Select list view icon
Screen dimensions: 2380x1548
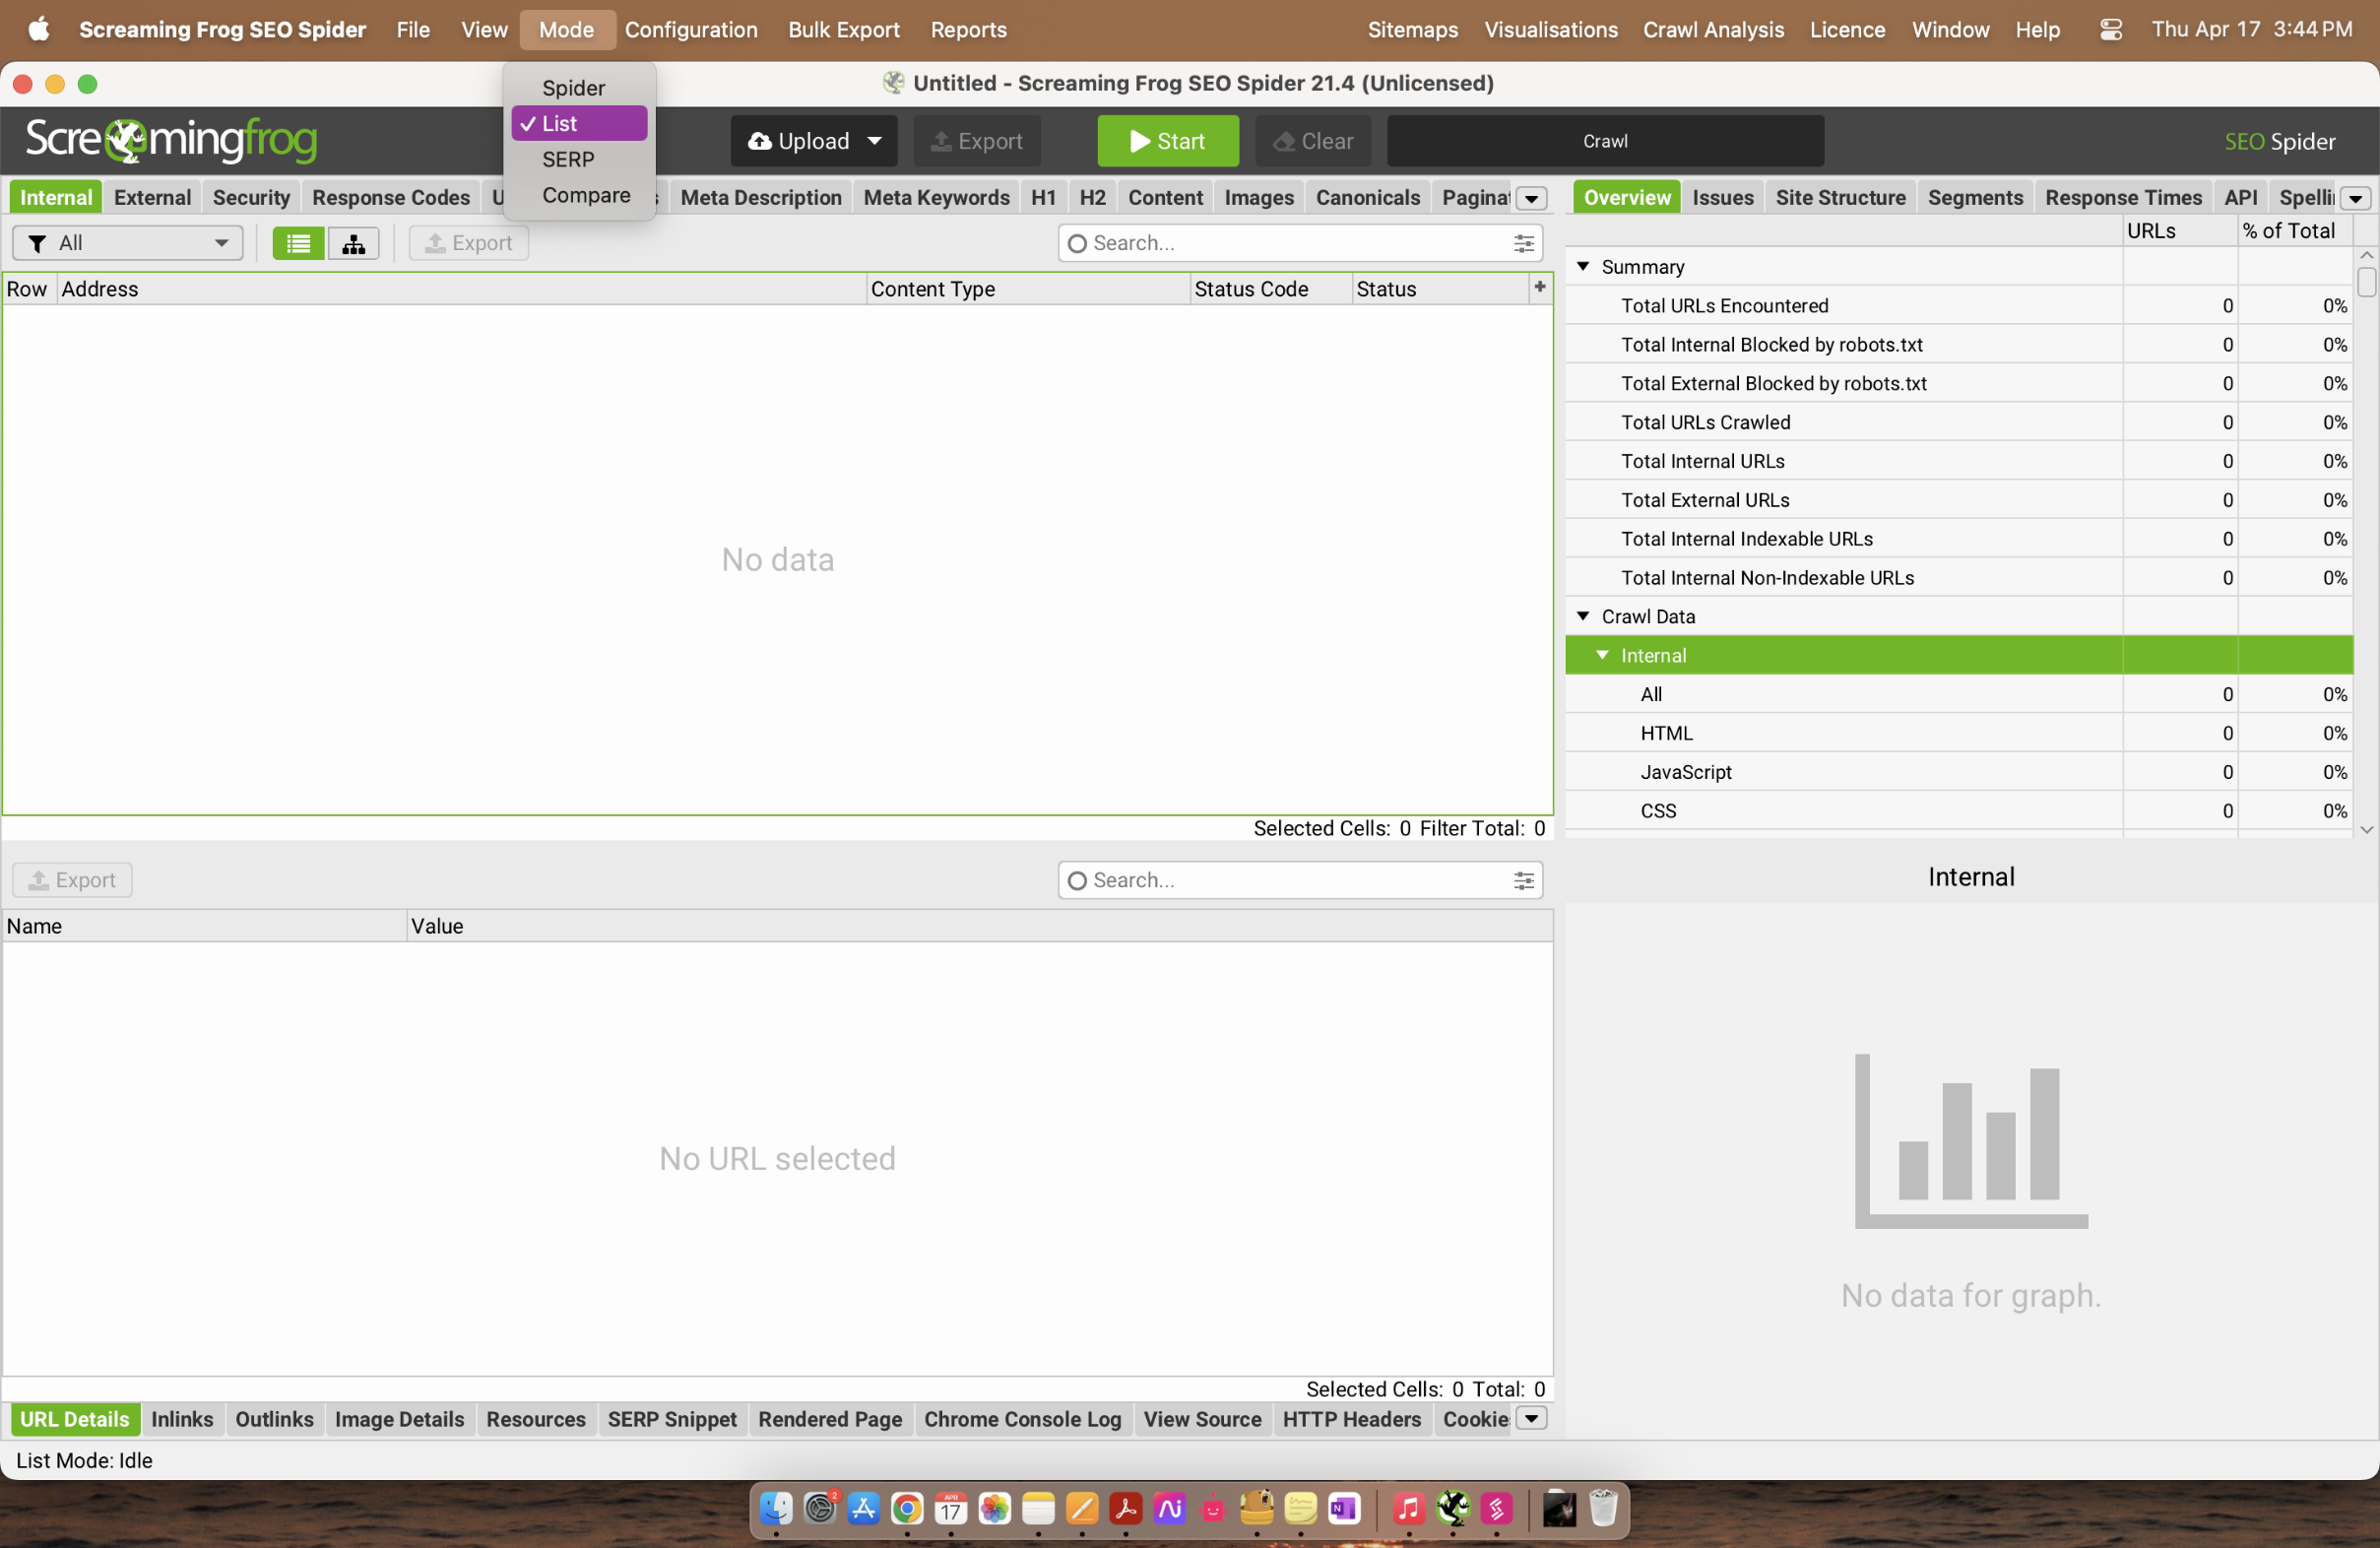coord(298,243)
